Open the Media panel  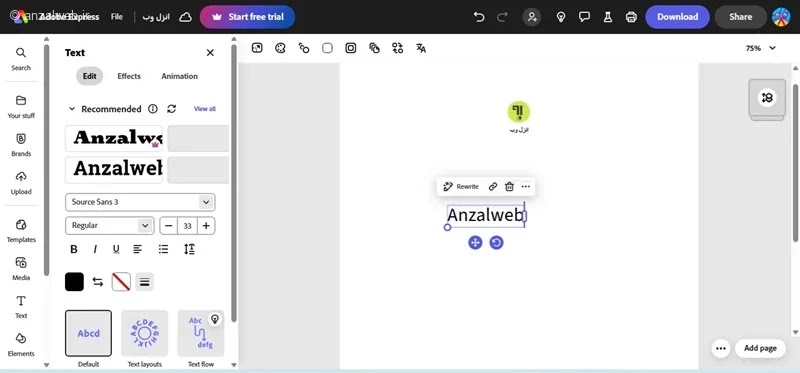pyautogui.click(x=21, y=269)
